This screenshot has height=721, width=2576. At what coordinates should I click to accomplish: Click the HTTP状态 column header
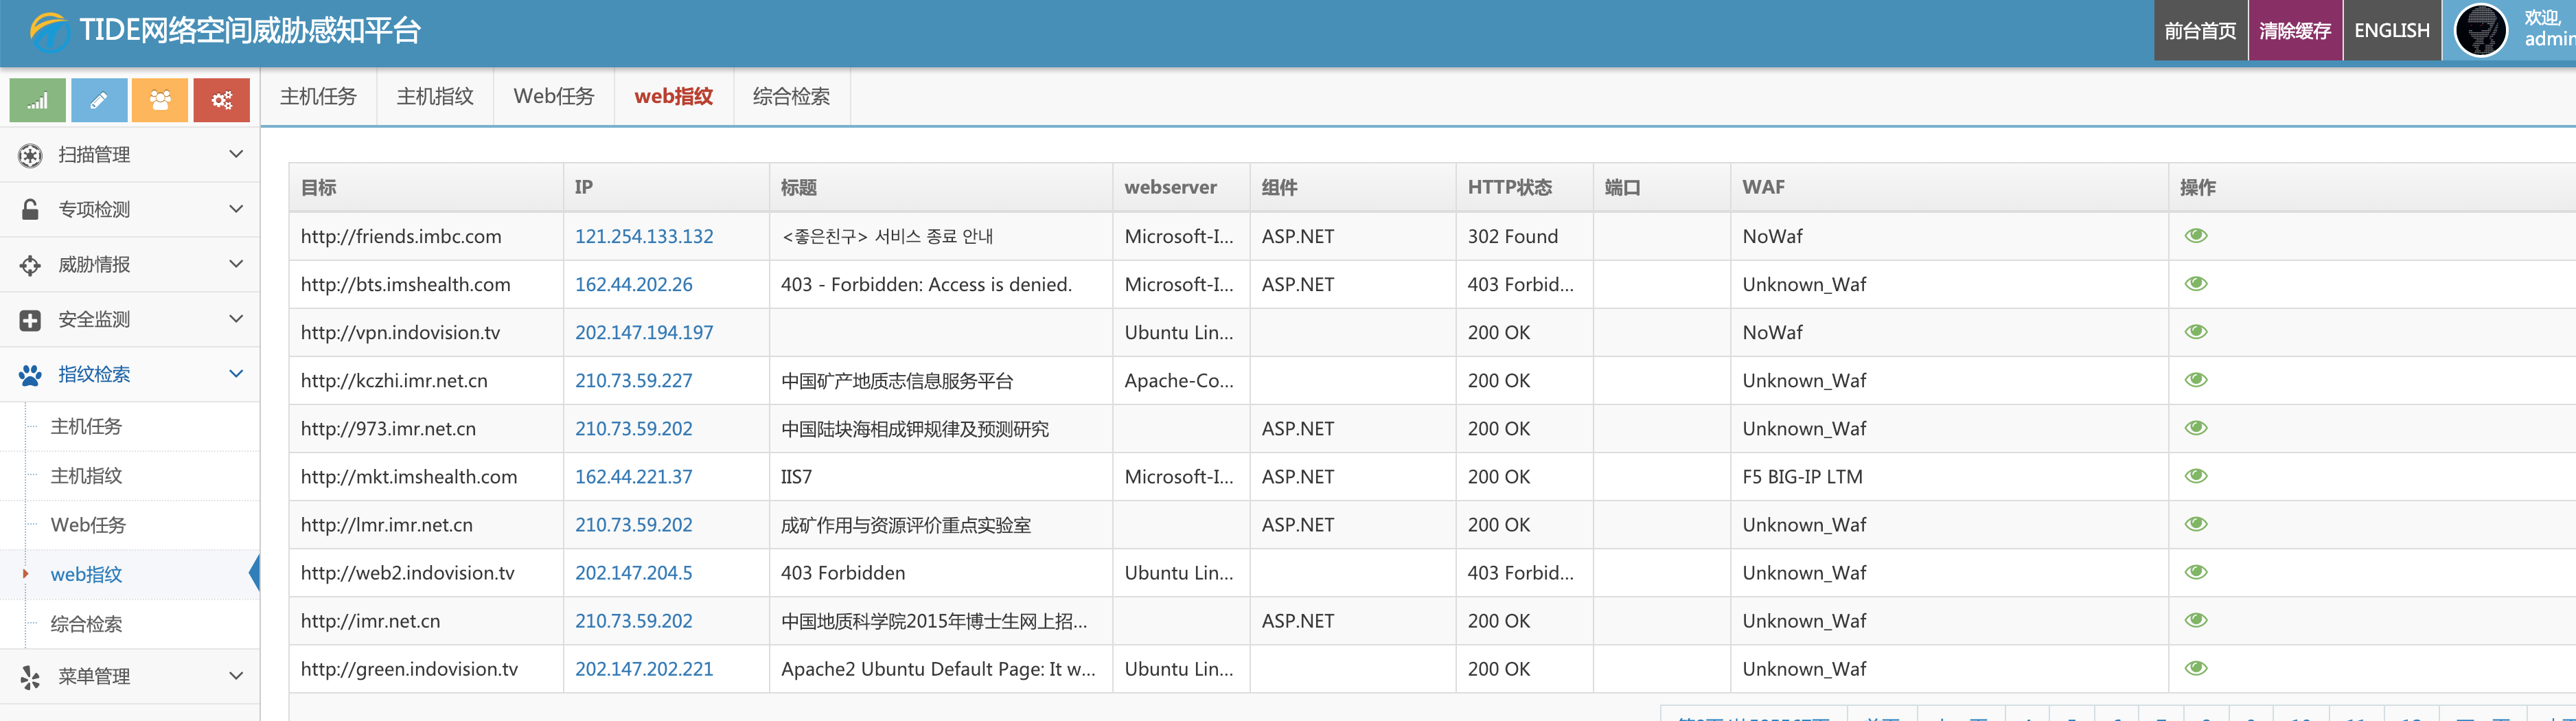click(x=1524, y=188)
